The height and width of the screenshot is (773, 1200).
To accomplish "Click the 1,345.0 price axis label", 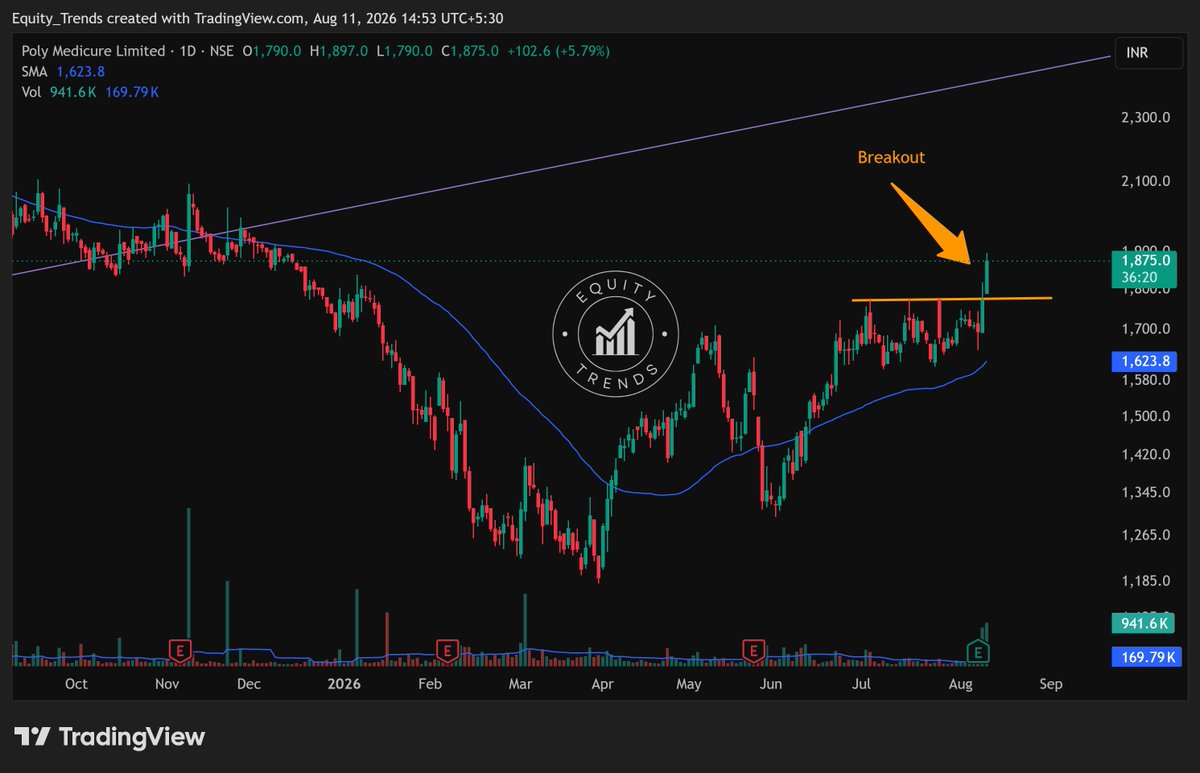I will [1146, 492].
